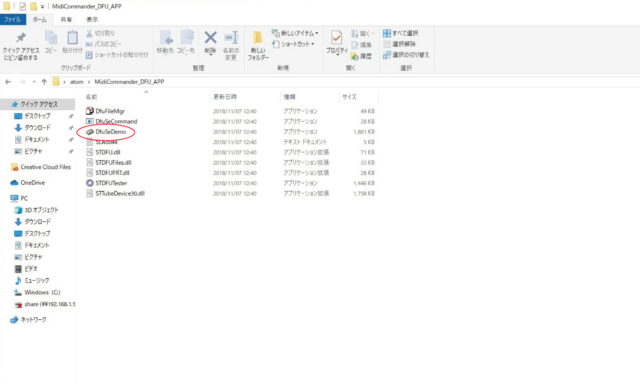Screen dimensions: 640x384
Task: Click Select all in ribbon
Action: 400,33
